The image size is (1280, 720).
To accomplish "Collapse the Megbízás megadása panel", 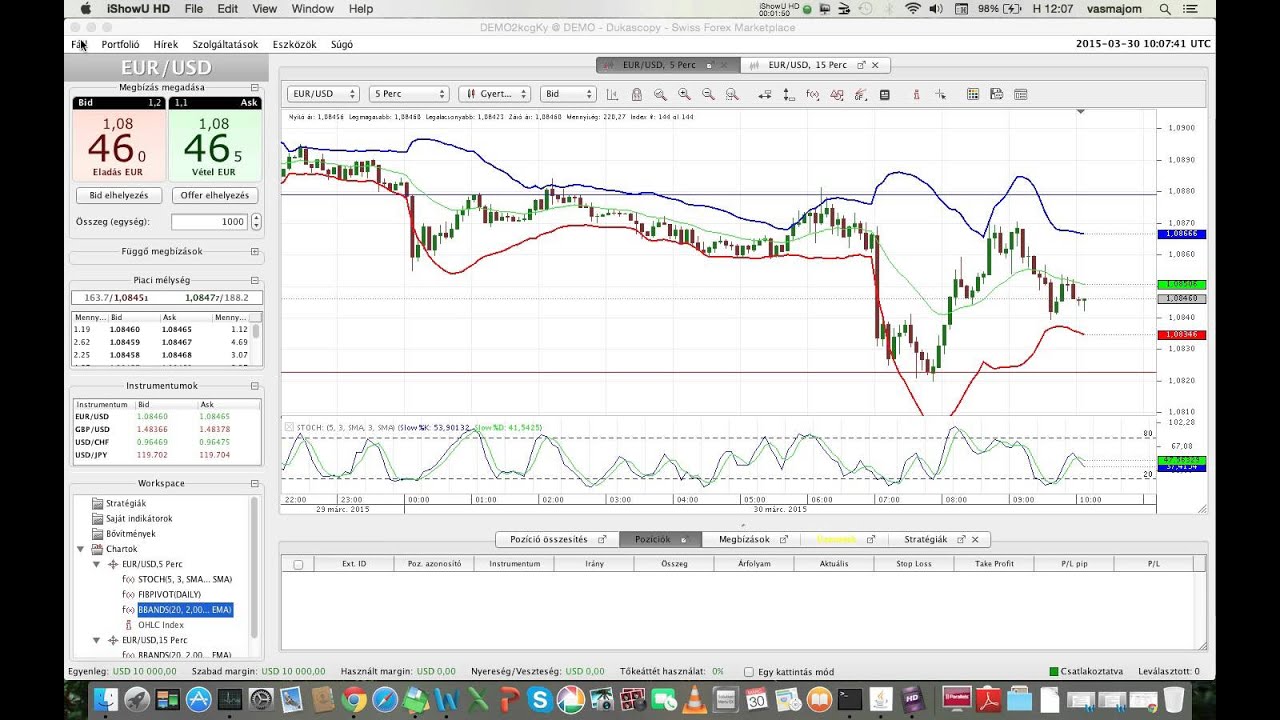I will [x=254, y=87].
